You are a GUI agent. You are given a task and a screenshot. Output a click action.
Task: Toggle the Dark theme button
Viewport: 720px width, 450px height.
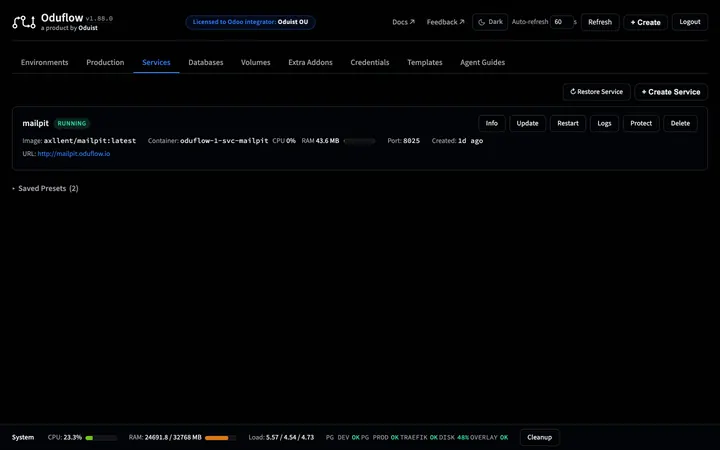[490, 22]
